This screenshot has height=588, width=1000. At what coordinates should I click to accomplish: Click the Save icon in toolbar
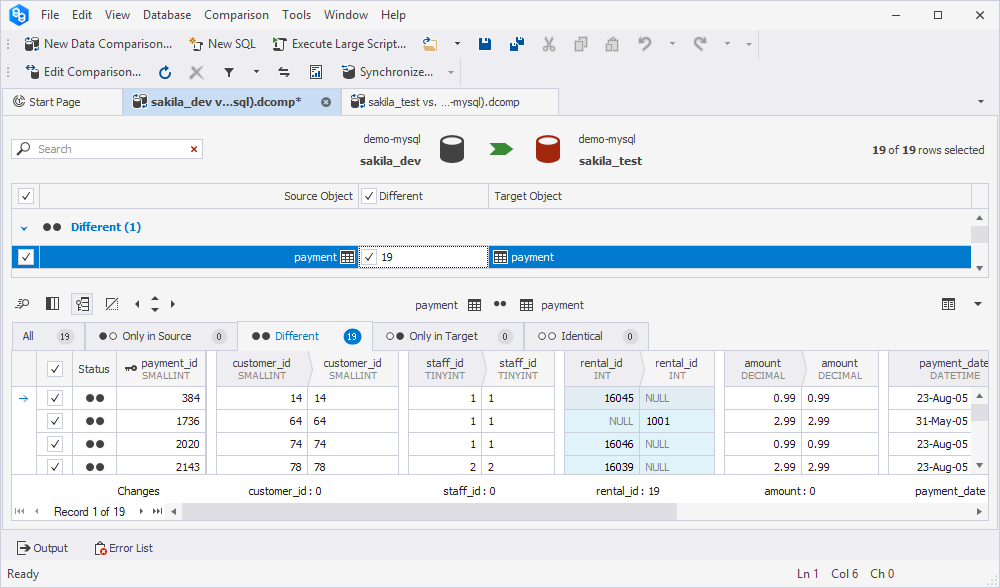coord(485,44)
